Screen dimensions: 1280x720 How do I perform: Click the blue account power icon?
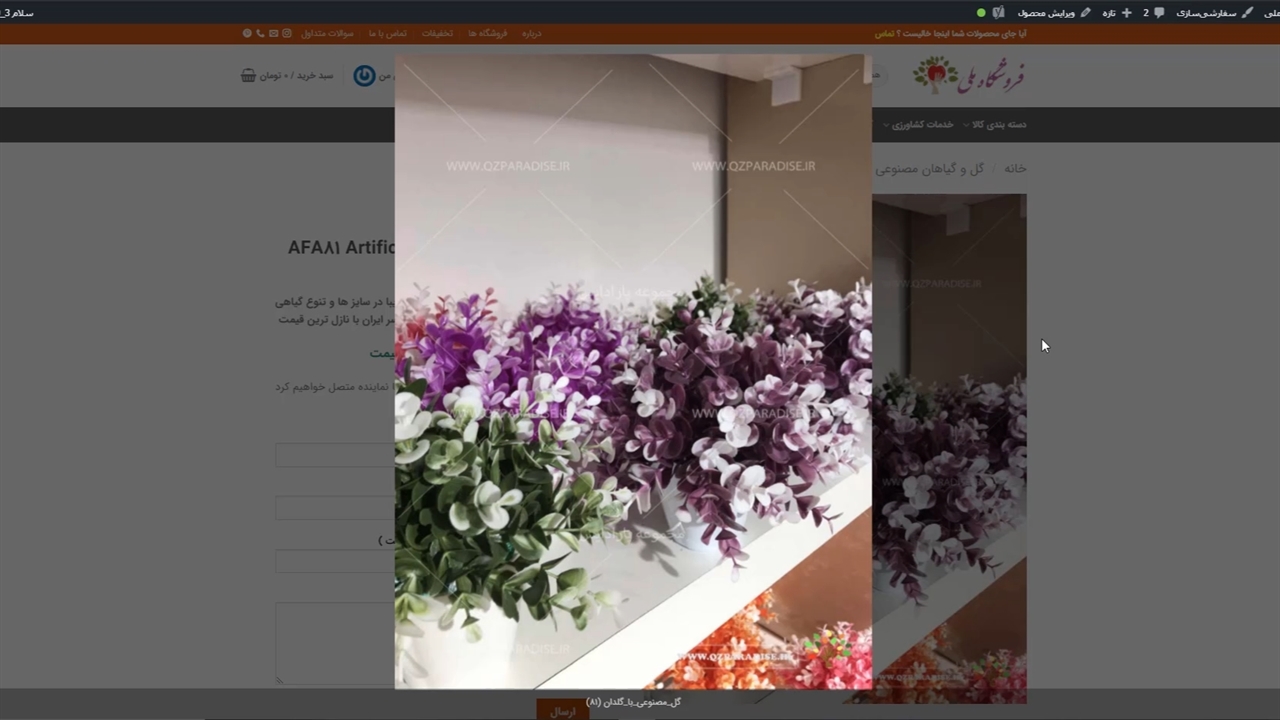tap(364, 76)
